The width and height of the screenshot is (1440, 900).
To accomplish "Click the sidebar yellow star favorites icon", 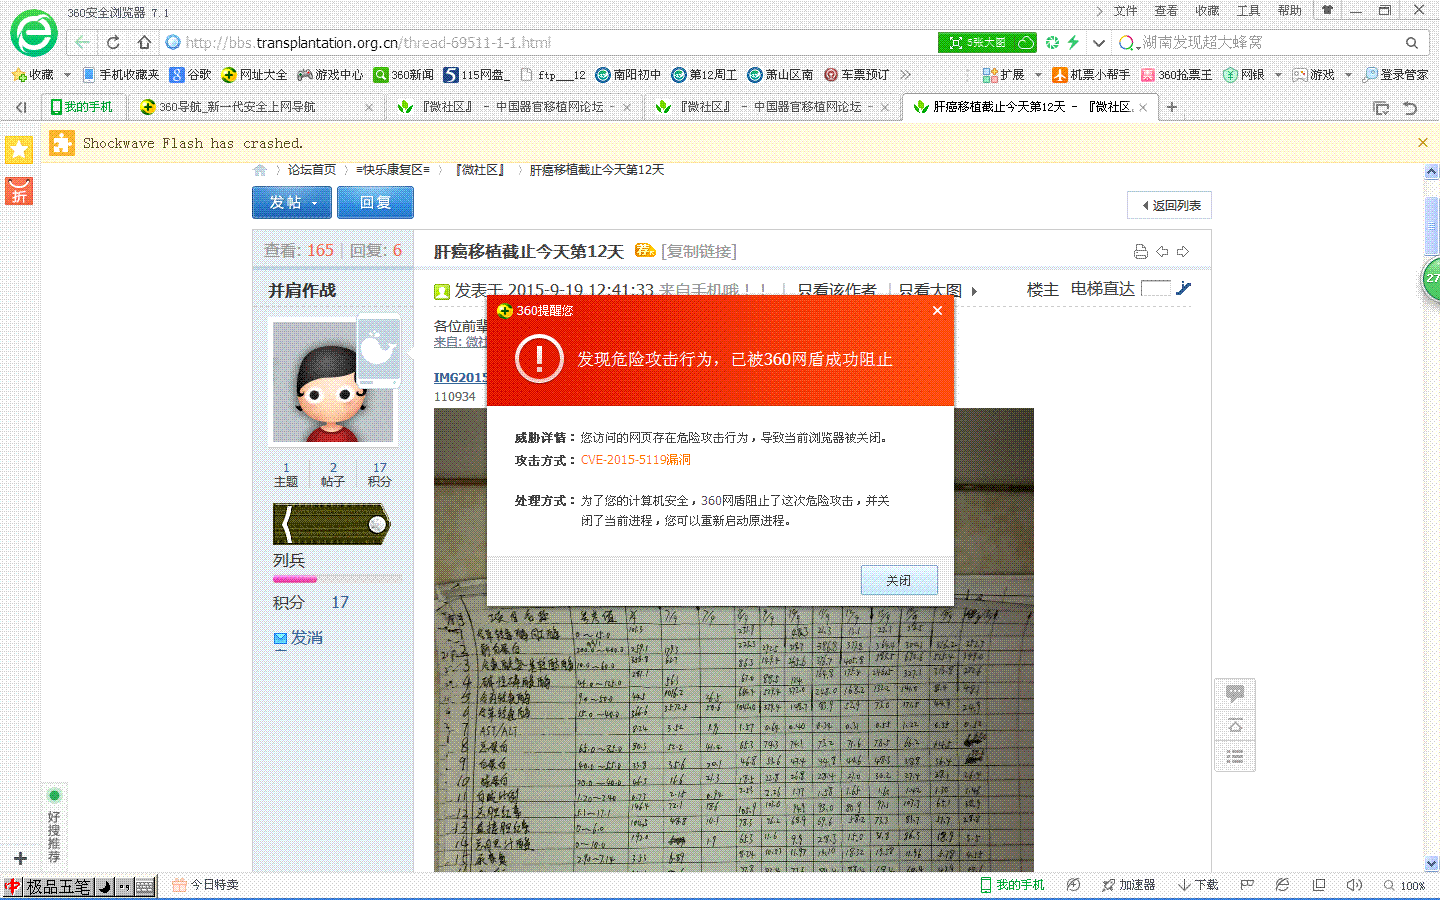I will tap(19, 150).
